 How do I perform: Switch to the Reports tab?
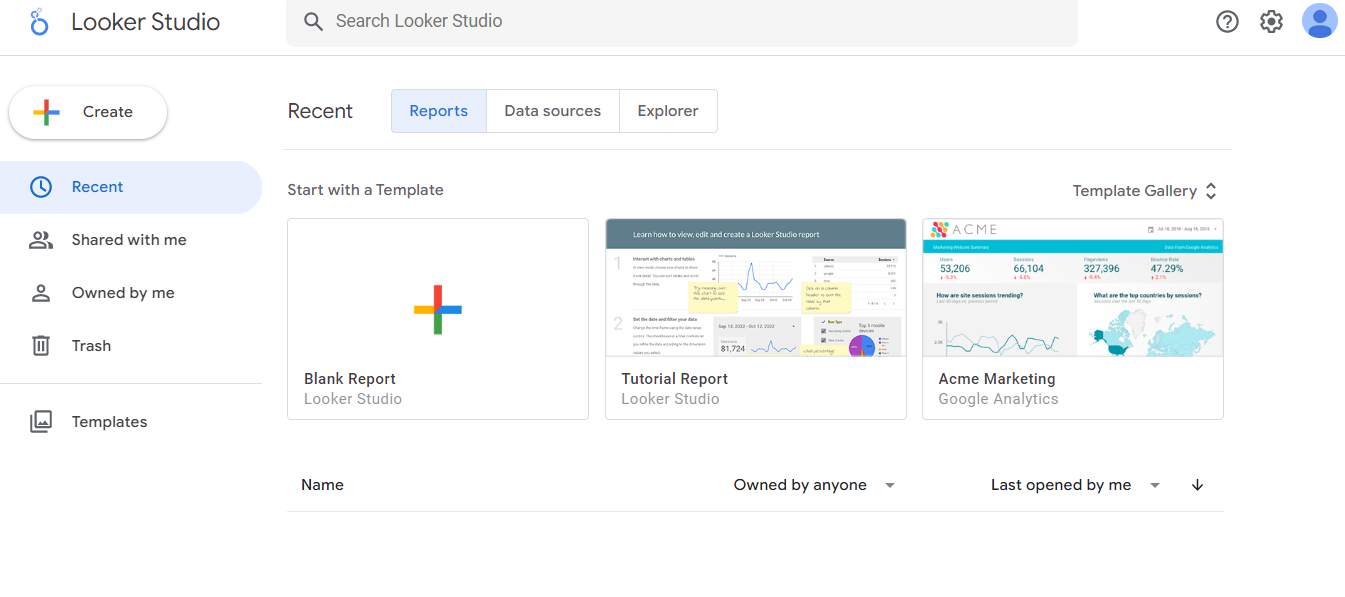coord(439,111)
